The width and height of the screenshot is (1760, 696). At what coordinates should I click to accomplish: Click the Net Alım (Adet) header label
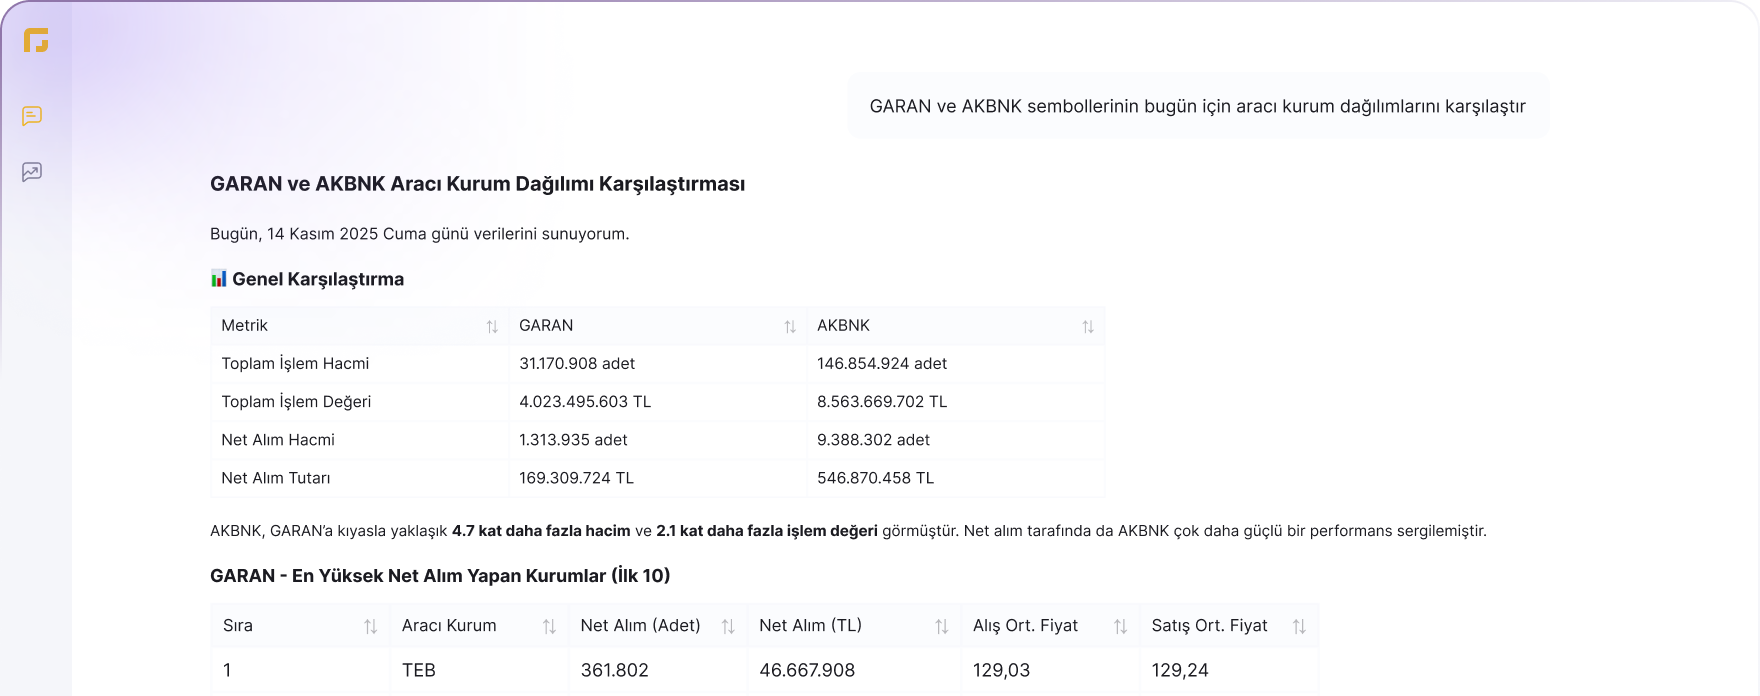click(640, 626)
